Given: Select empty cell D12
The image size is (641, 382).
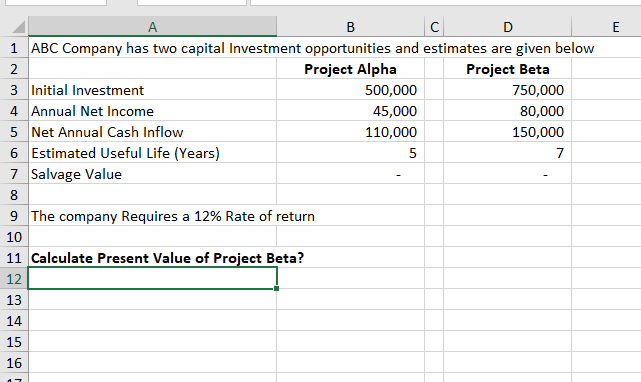Looking at the screenshot, I should point(507,279).
